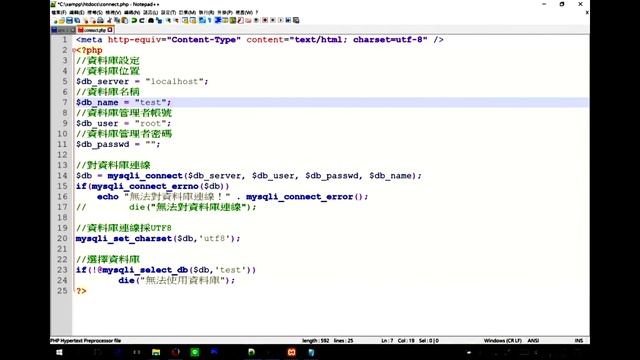Image resolution: width=640 pixels, height=360 pixels.
Task: Open the Encoding (N) menu
Action: (x=132, y=13)
